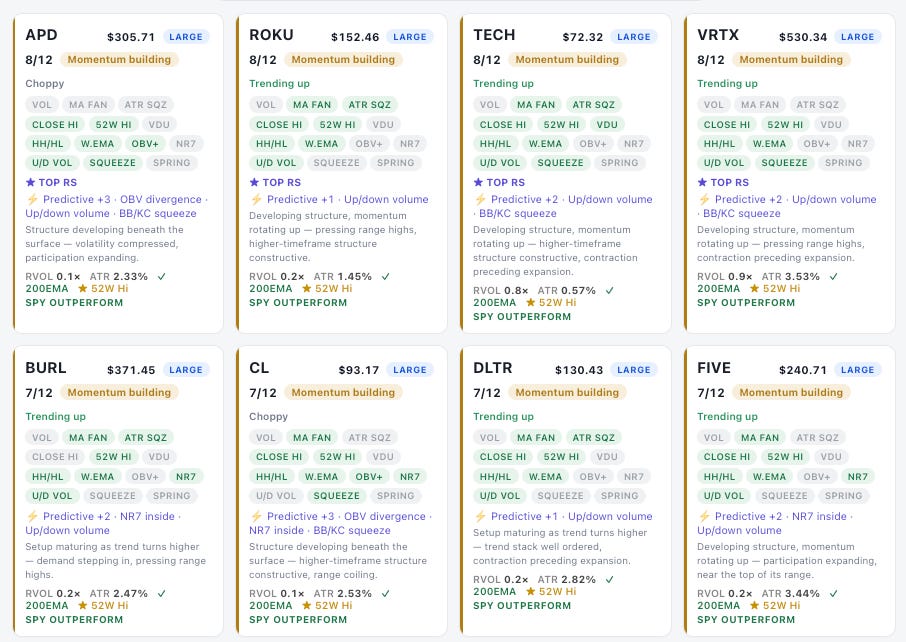The height and width of the screenshot is (642, 906).
Task: Click the ATR checkmark on VRTX card
Action: [833, 276]
